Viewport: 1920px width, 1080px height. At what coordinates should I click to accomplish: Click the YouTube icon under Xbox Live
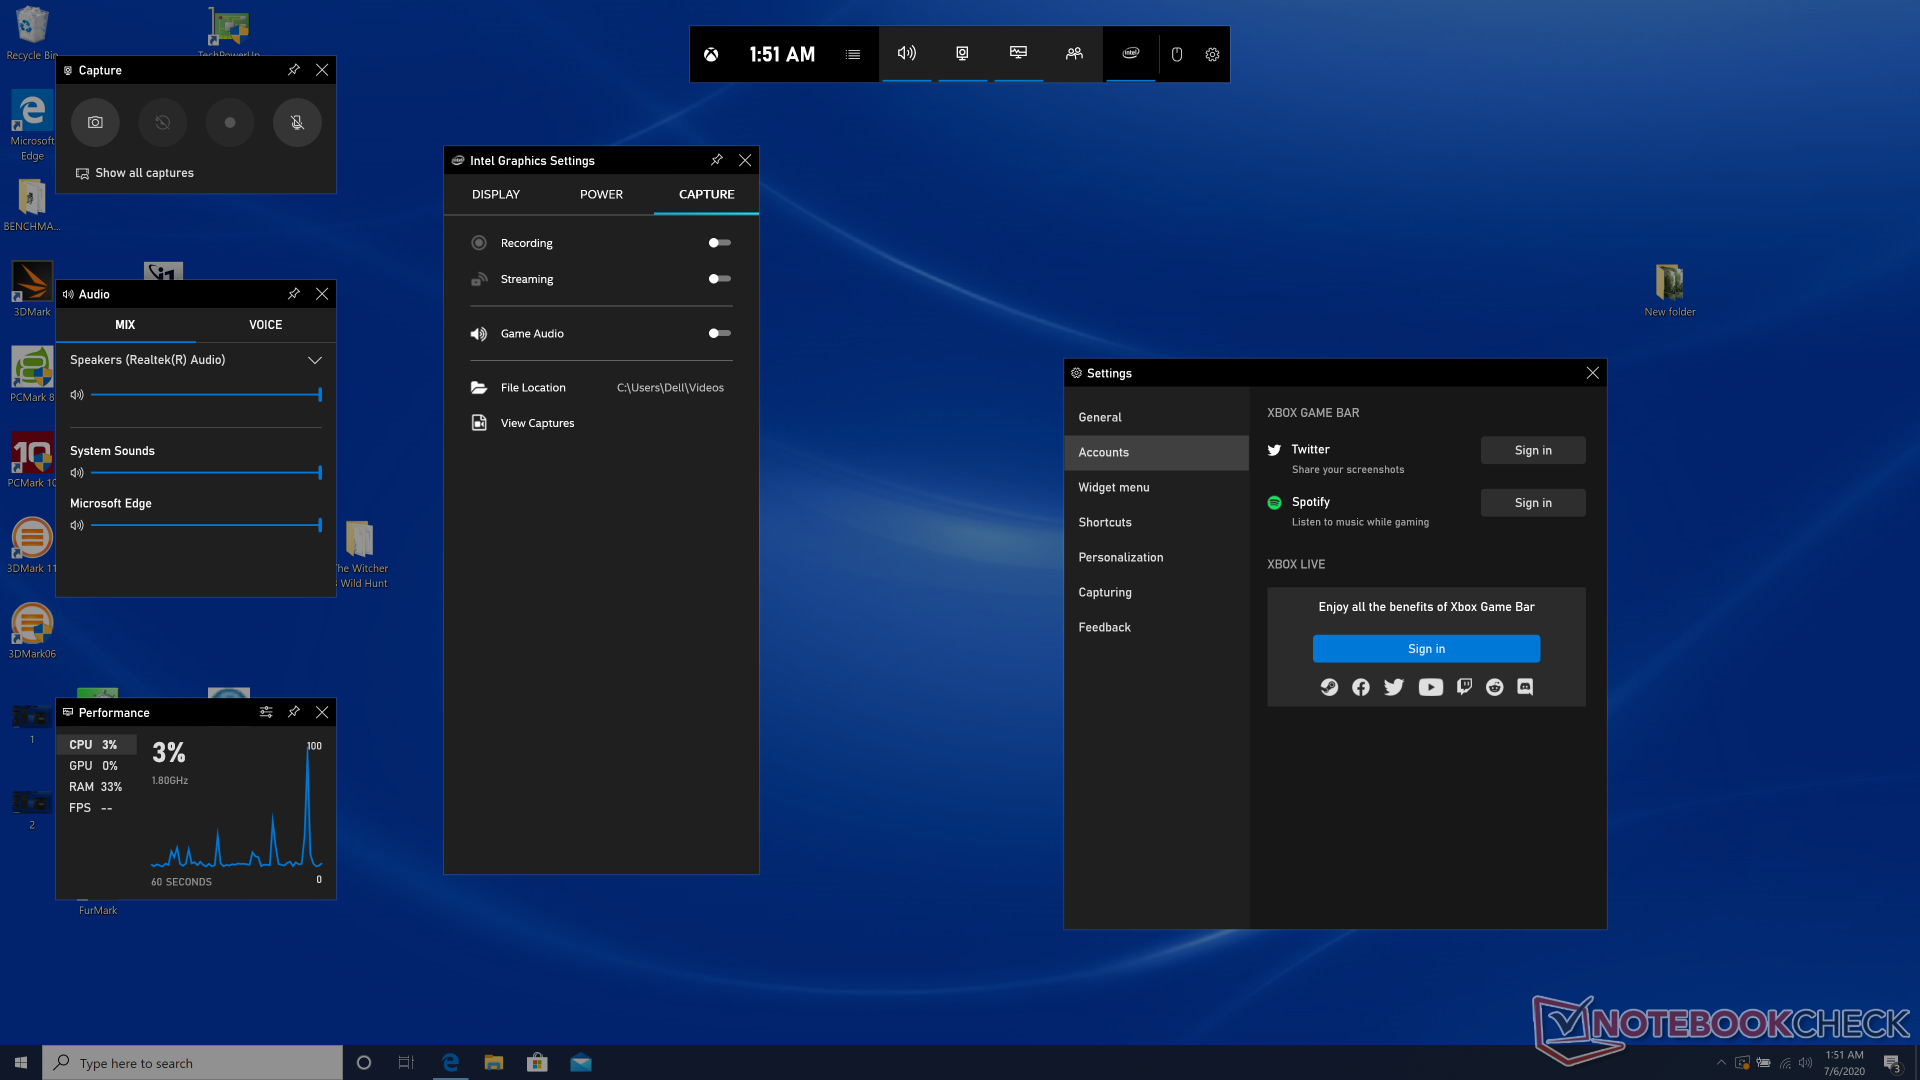(1431, 687)
